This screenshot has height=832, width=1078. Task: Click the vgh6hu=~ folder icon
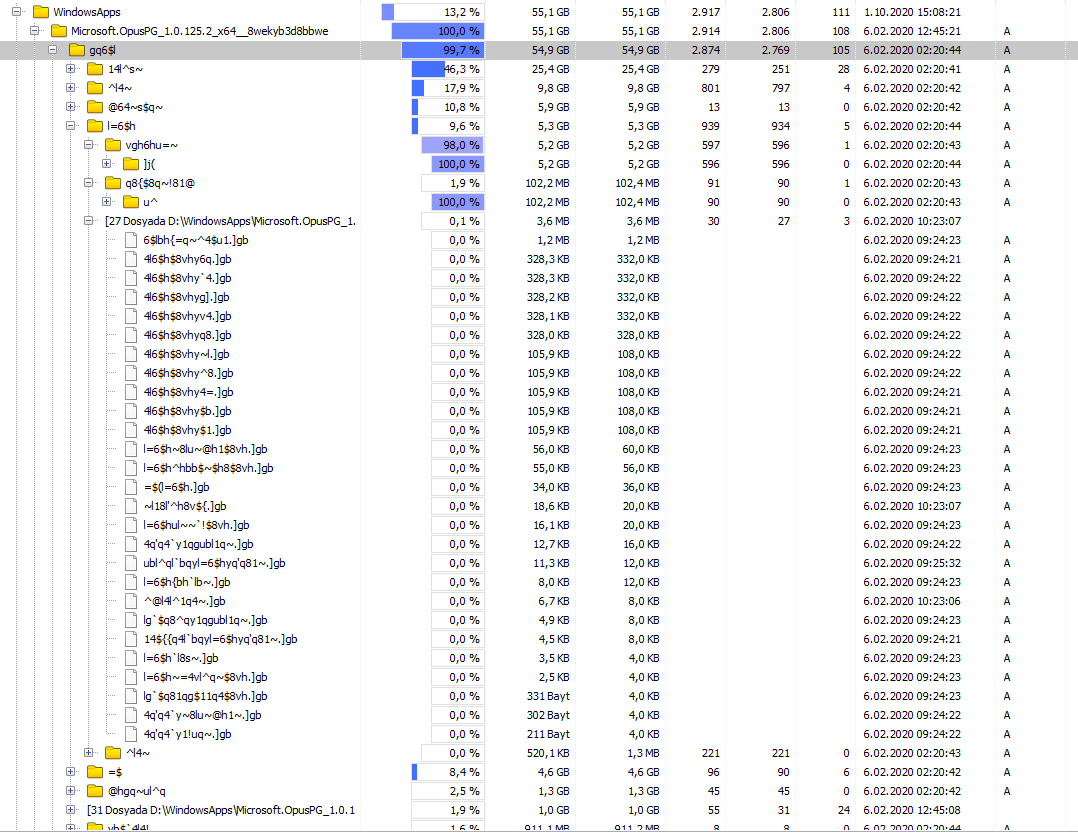pos(113,145)
